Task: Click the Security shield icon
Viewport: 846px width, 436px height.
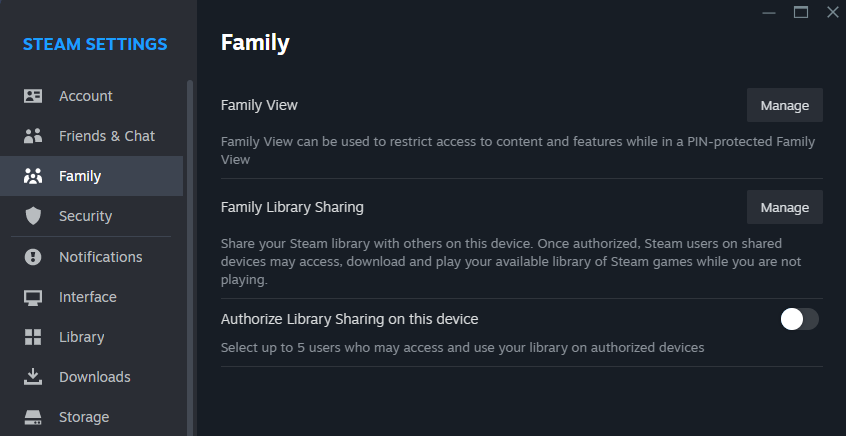Action: pyautogui.click(x=33, y=216)
